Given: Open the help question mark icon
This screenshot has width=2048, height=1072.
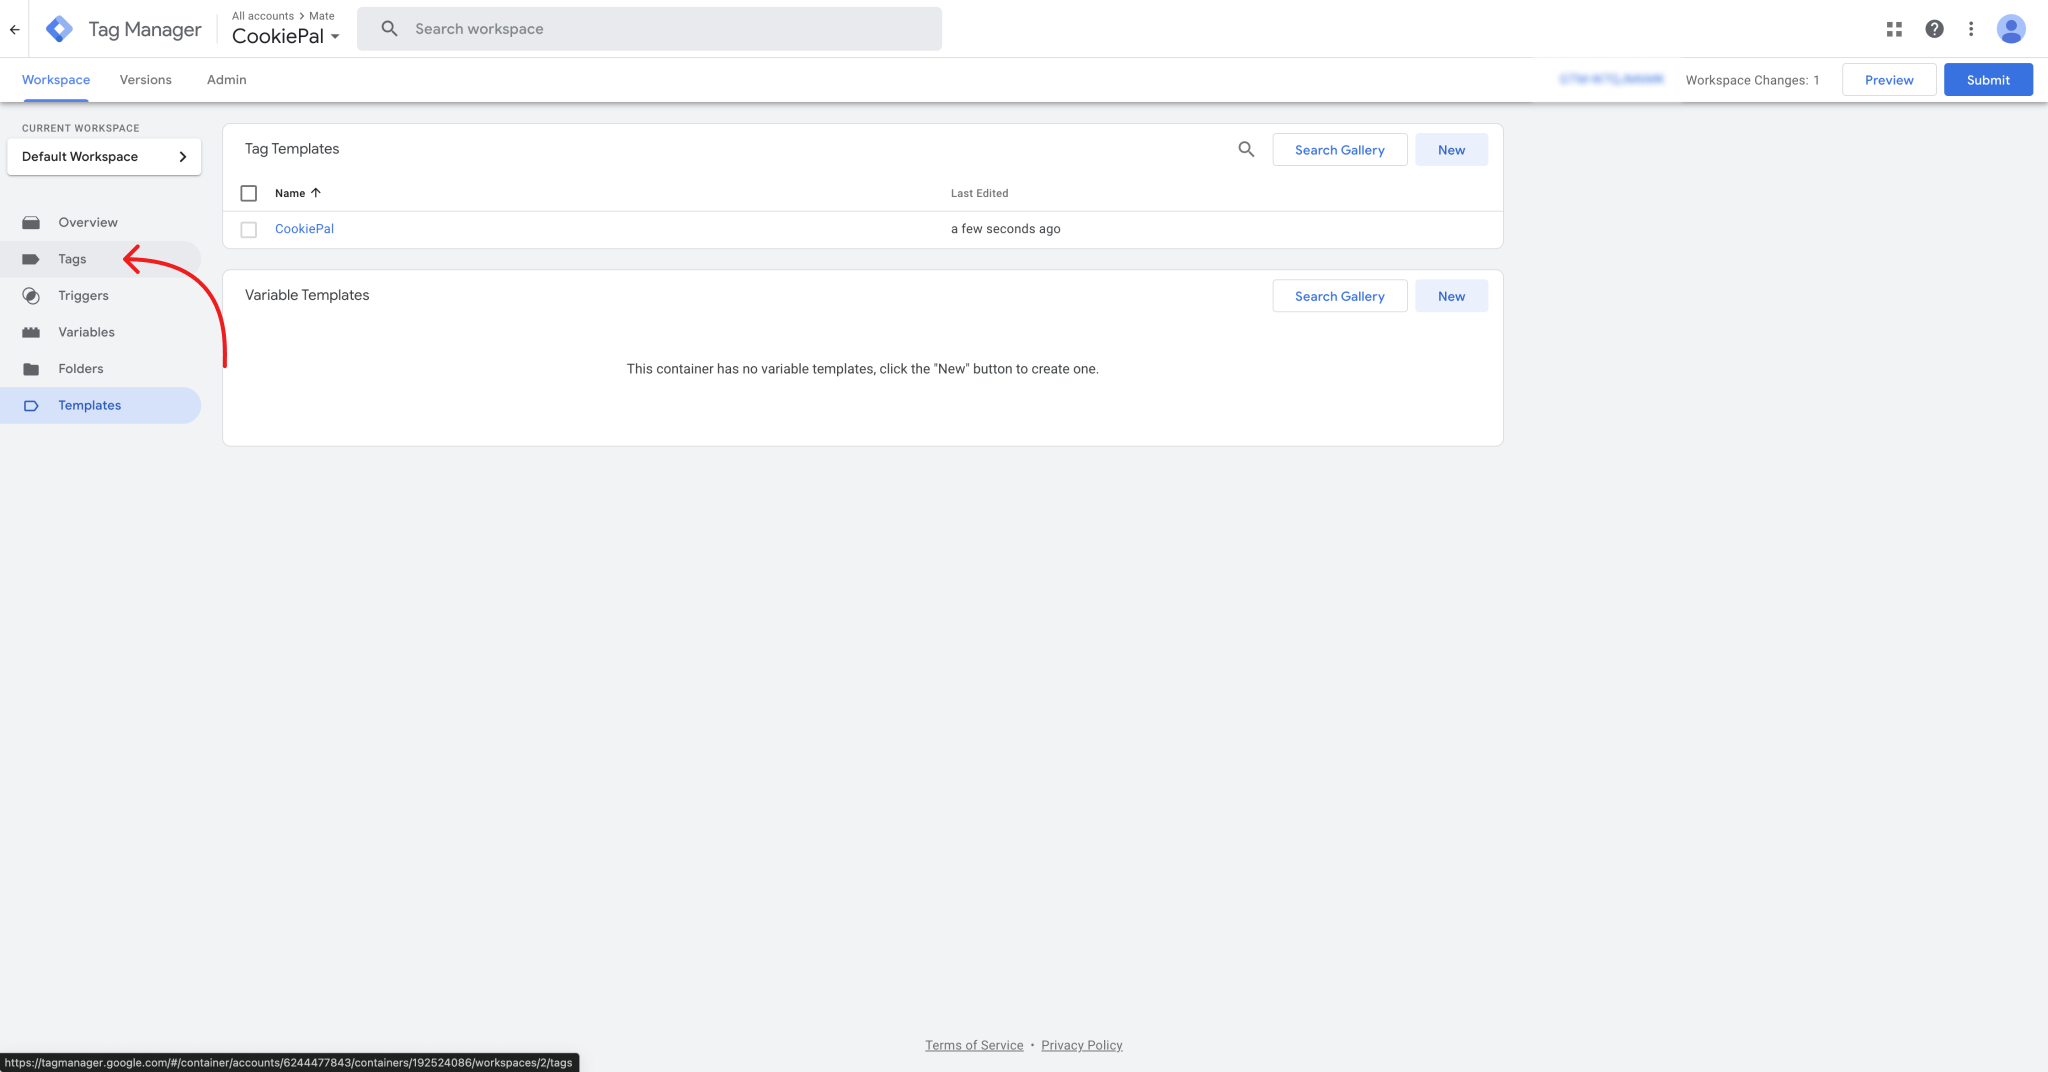Looking at the screenshot, I should [1934, 29].
